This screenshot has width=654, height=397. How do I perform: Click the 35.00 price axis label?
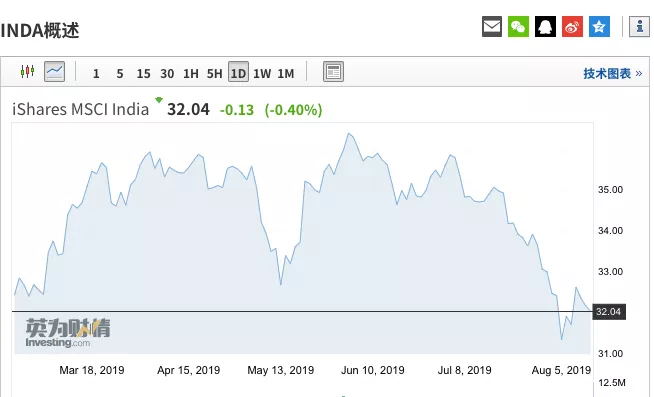coord(610,190)
